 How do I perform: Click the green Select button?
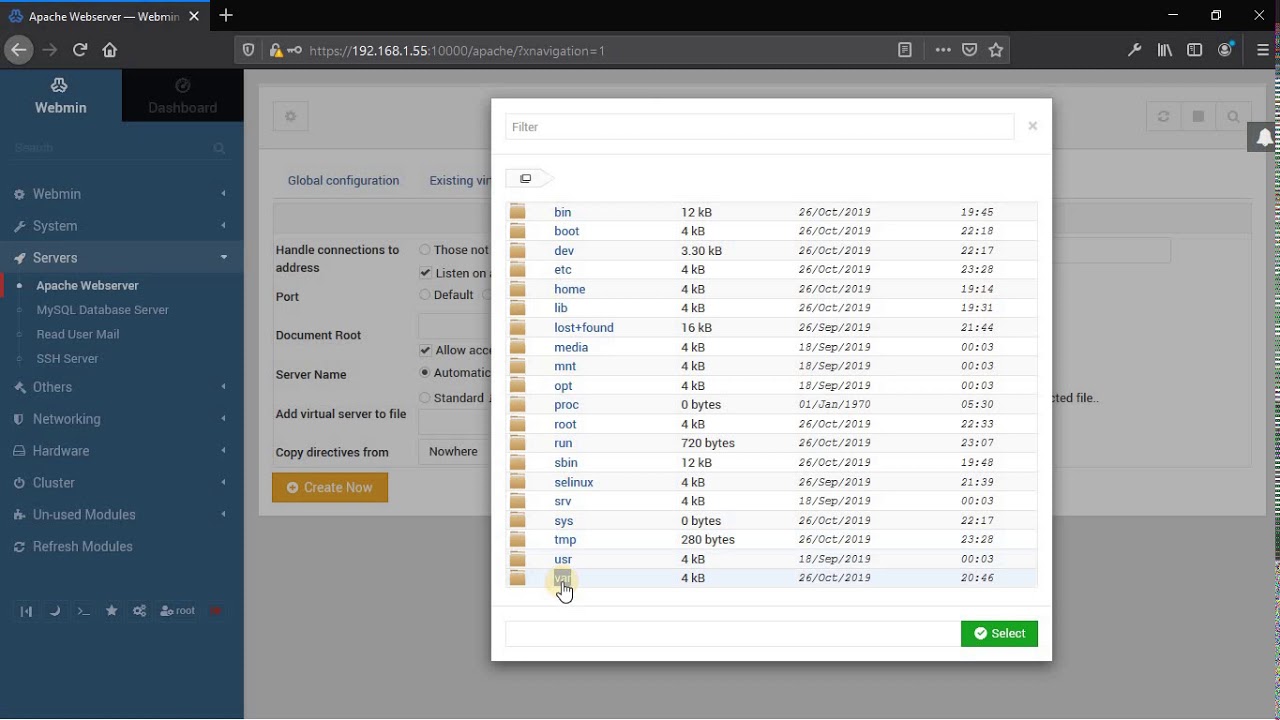pyautogui.click(x=999, y=633)
